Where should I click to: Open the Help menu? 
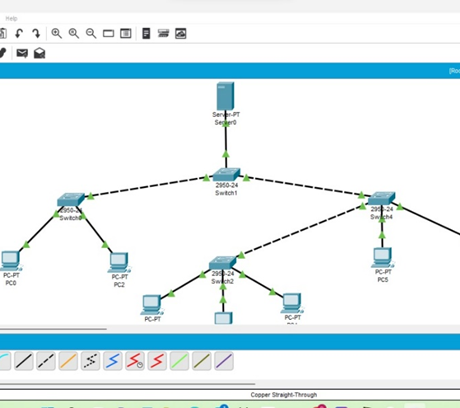(x=11, y=18)
